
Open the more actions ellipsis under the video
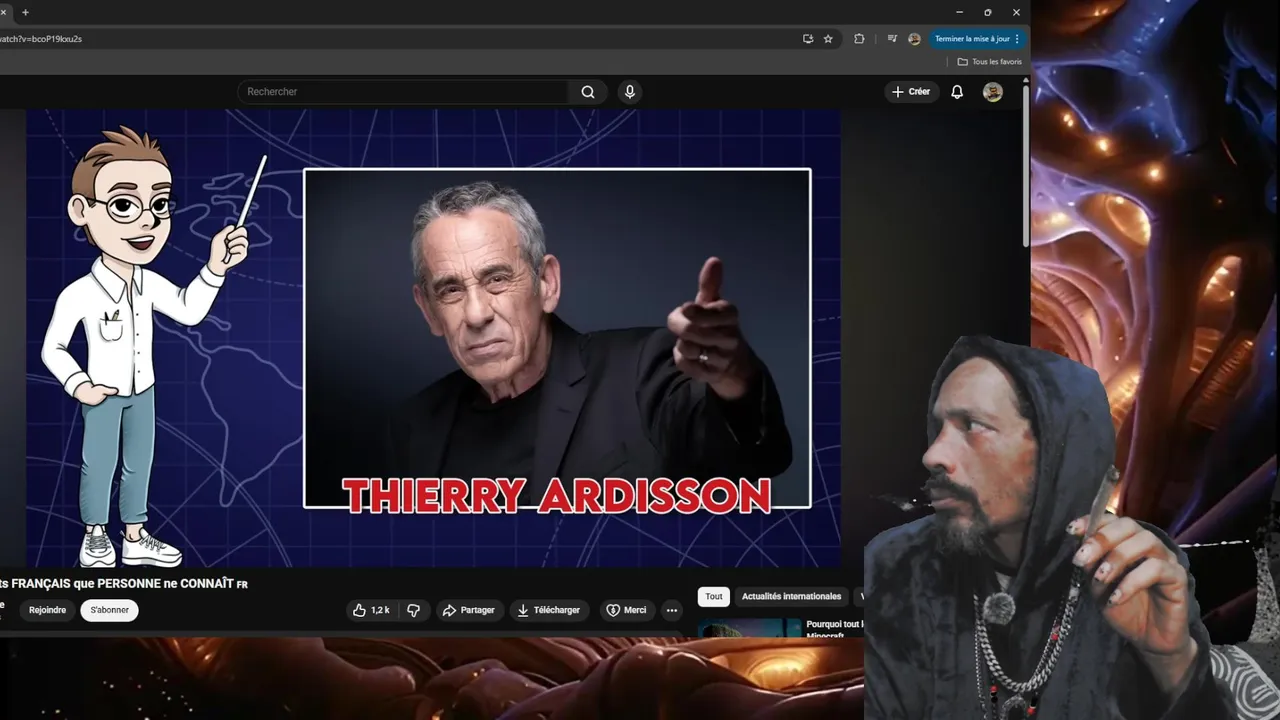(672, 610)
